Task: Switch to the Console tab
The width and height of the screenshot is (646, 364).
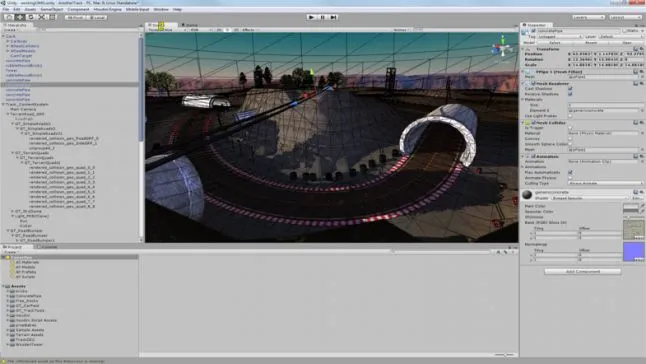Action: coord(47,247)
